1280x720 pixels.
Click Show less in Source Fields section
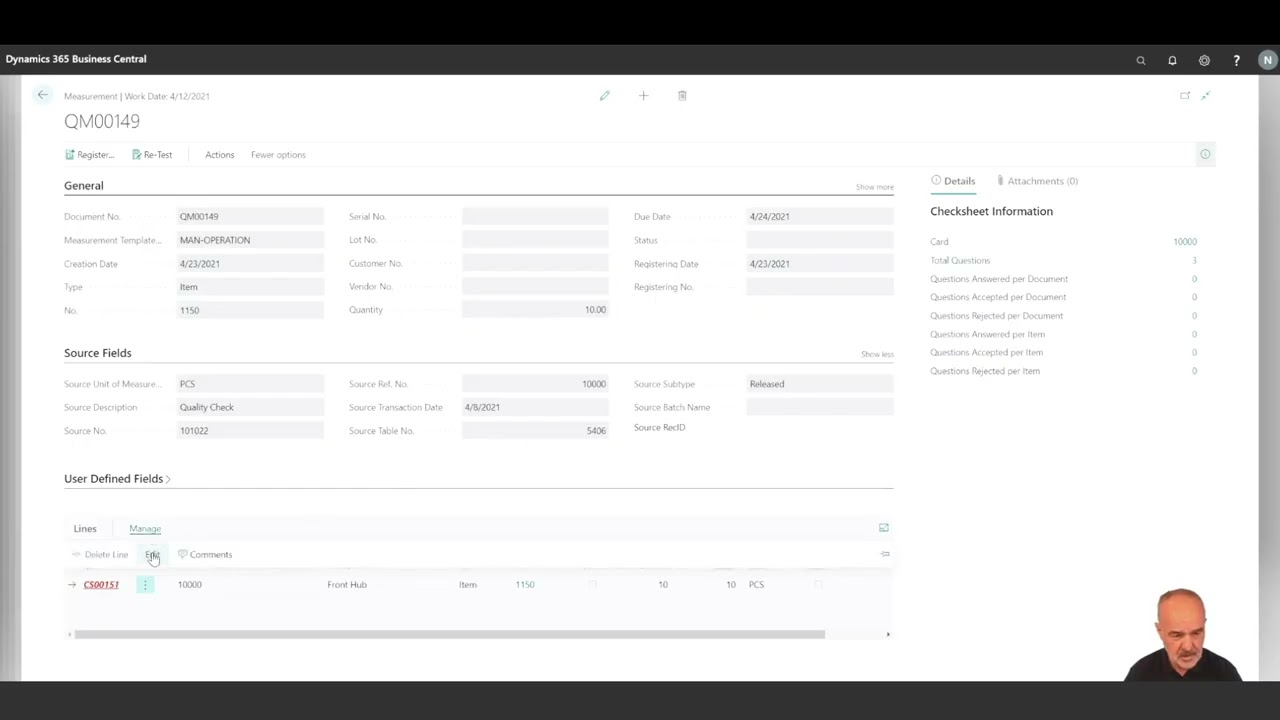coord(877,354)
